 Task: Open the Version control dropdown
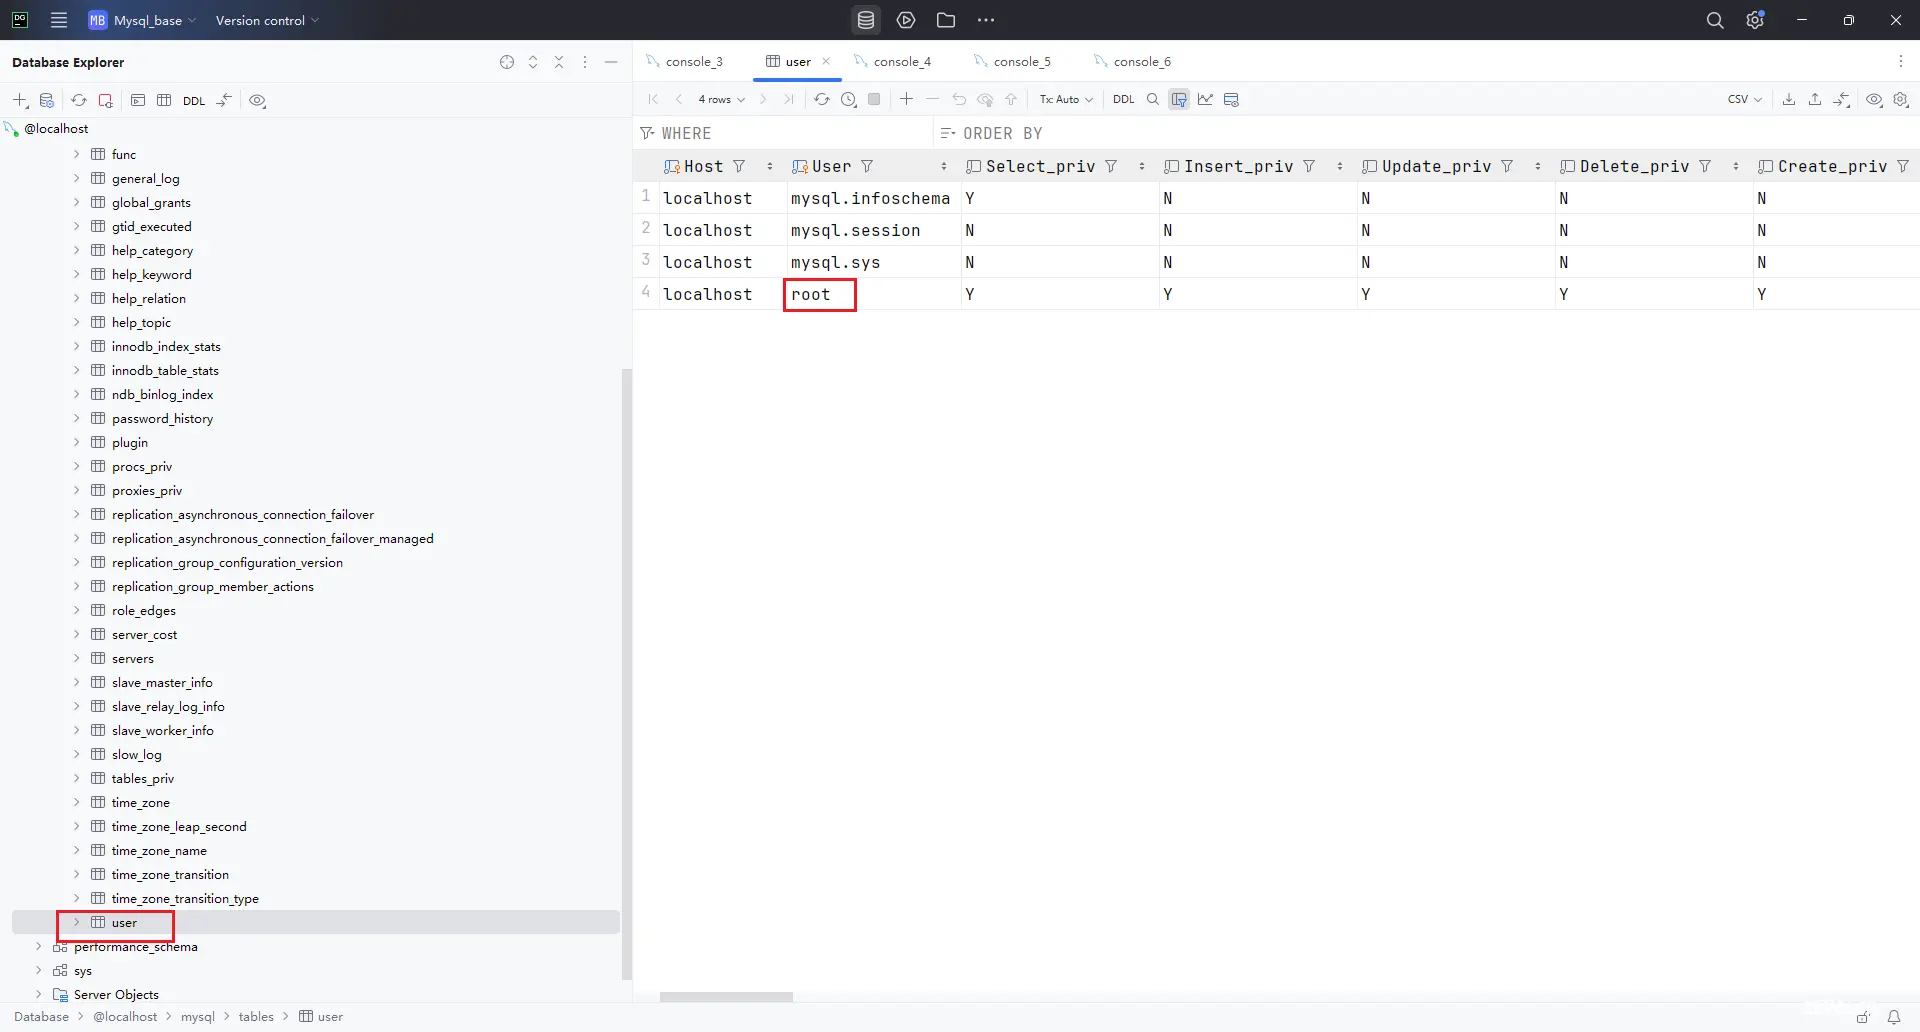(267, 20)
